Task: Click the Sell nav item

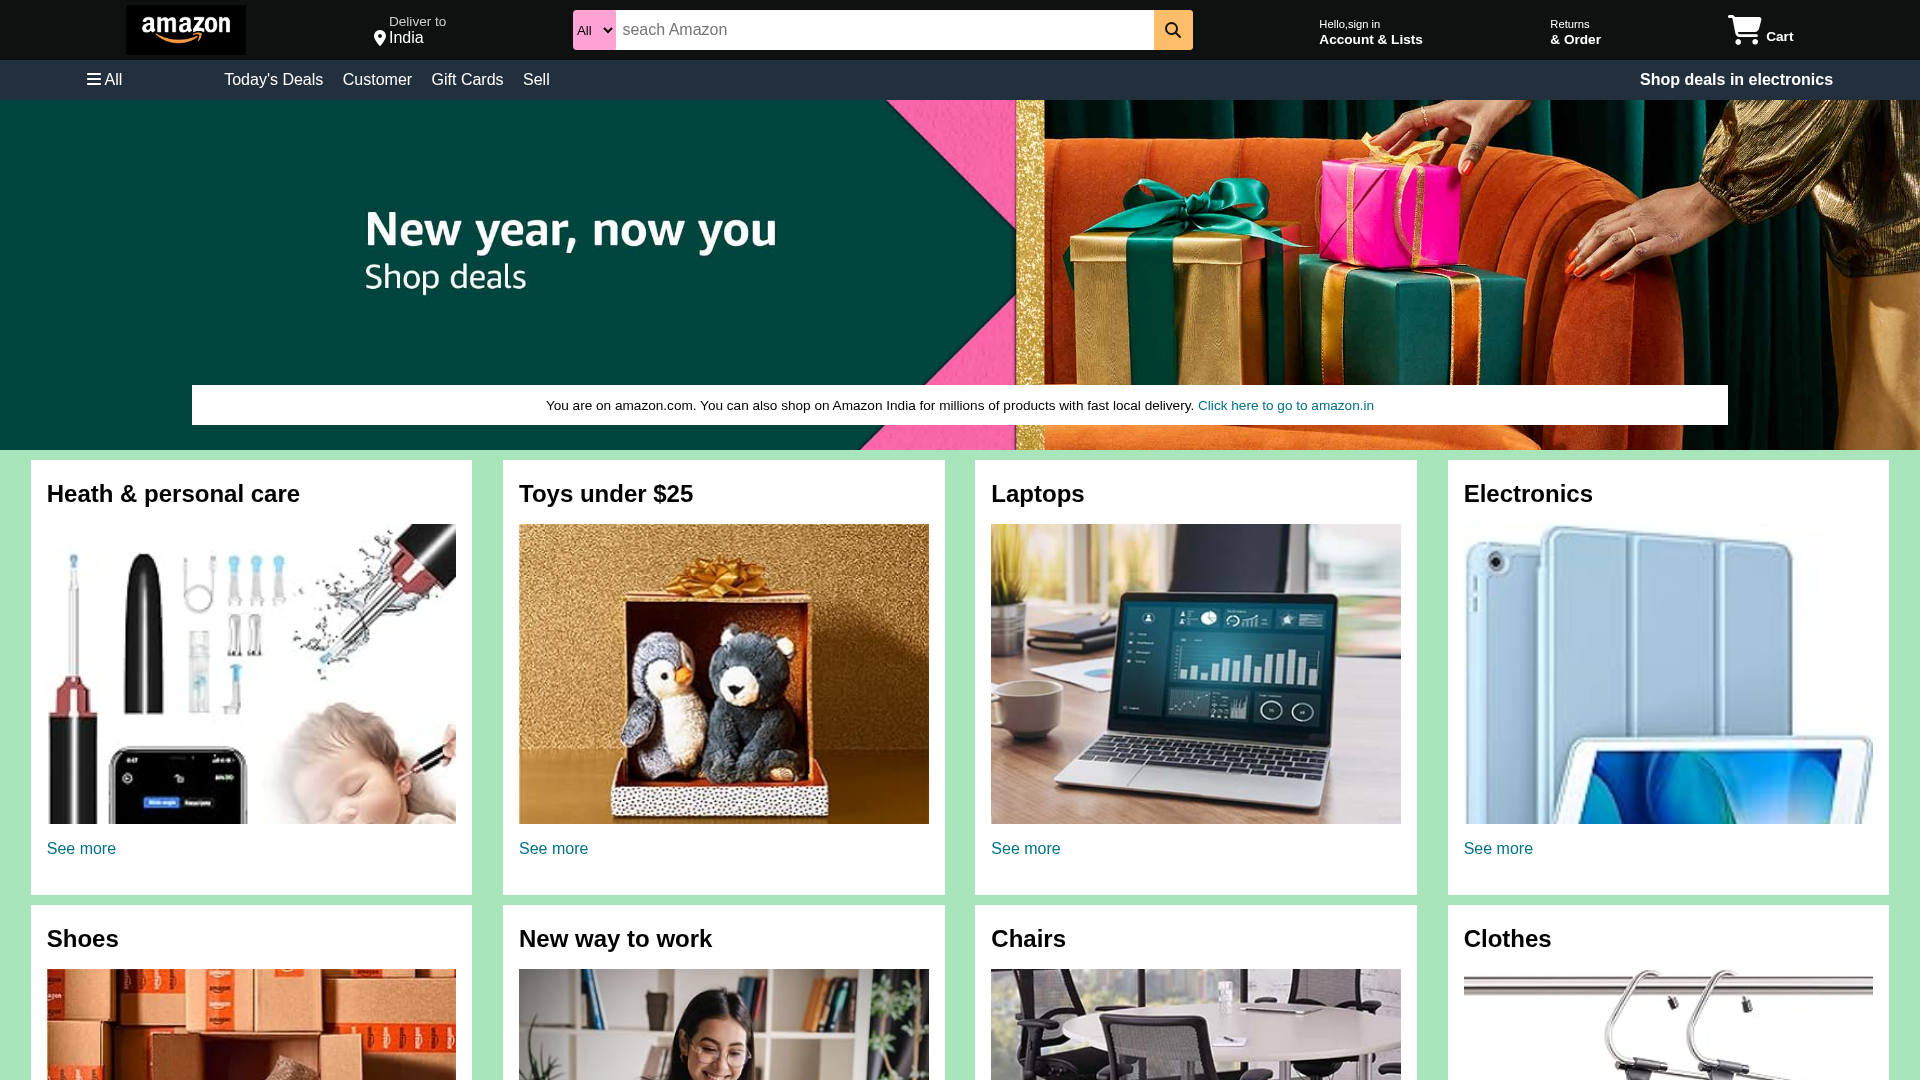Action: tap(536, 79)
